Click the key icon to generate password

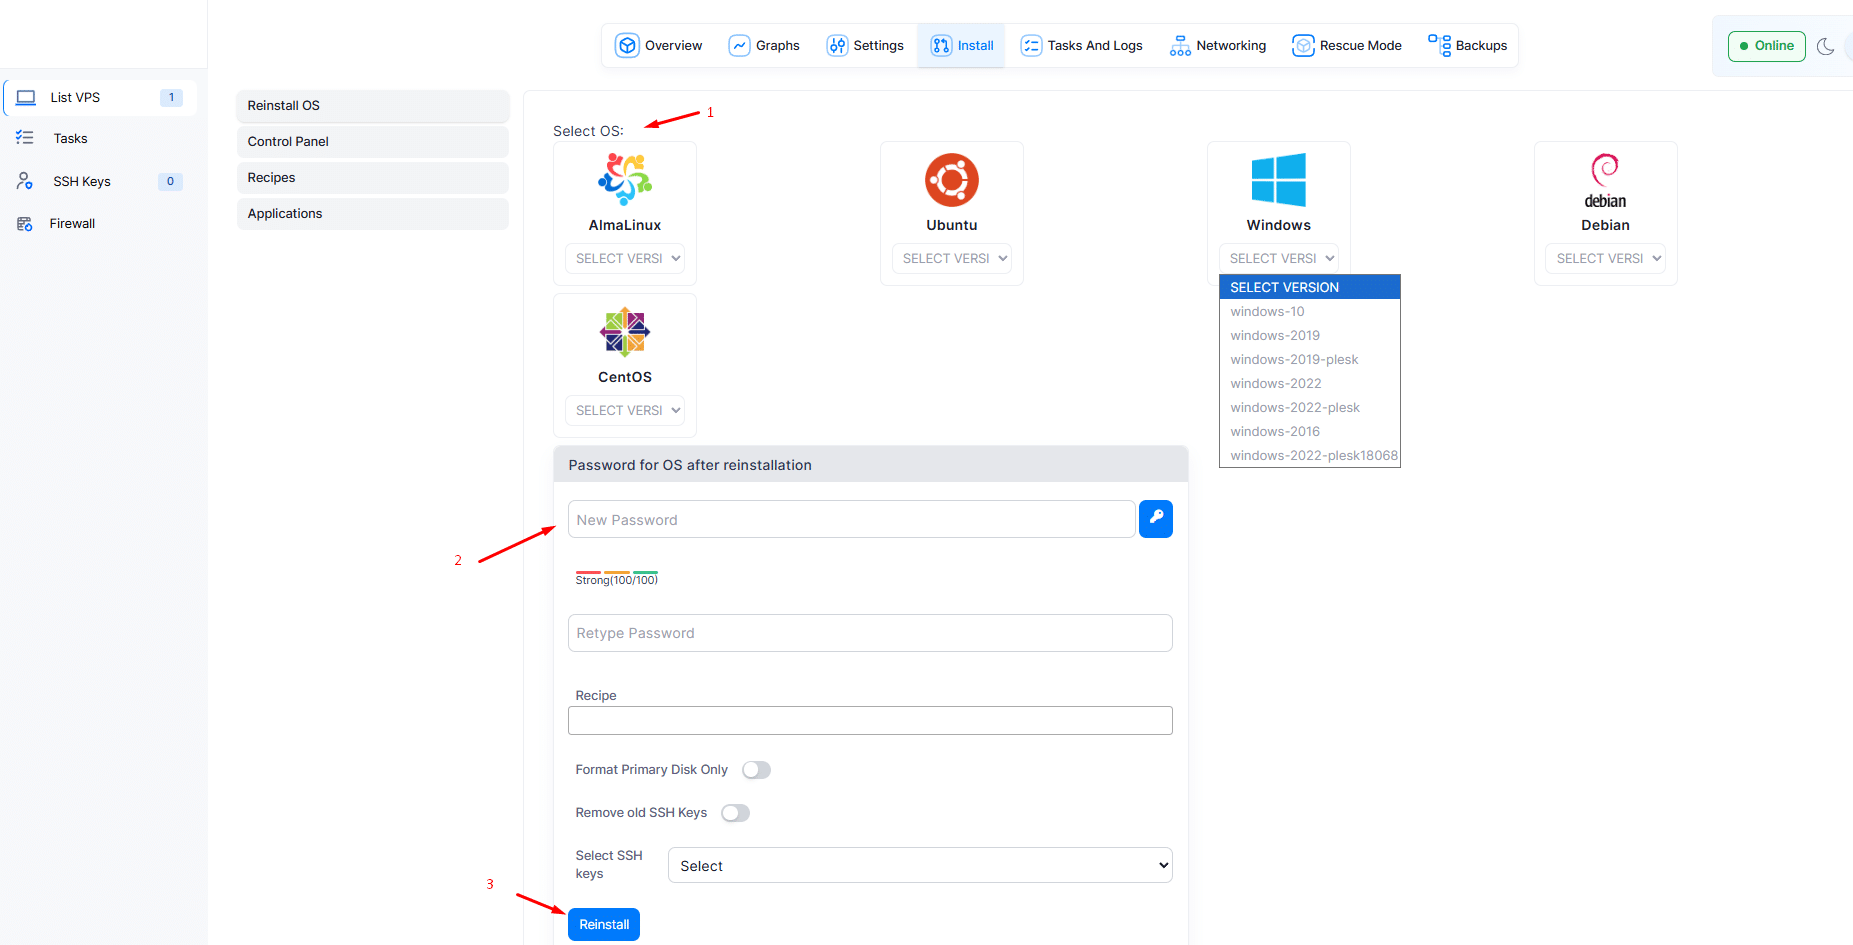click(x=1155, y=519)
